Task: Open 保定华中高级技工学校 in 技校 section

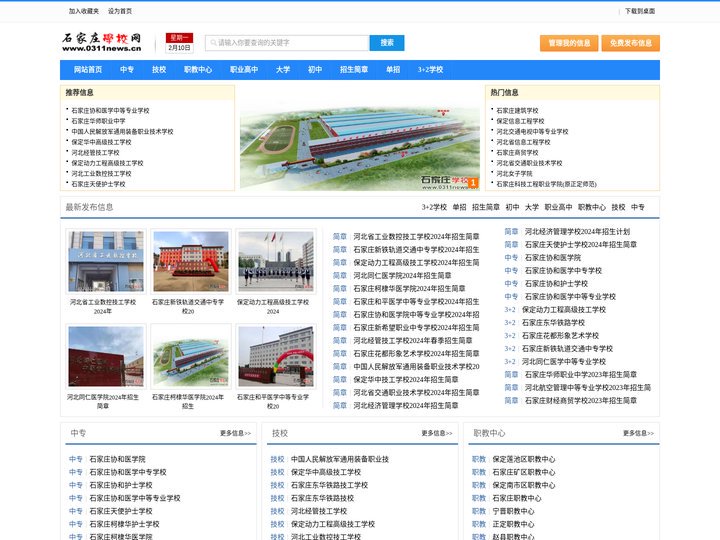Action: click(326, 472)
